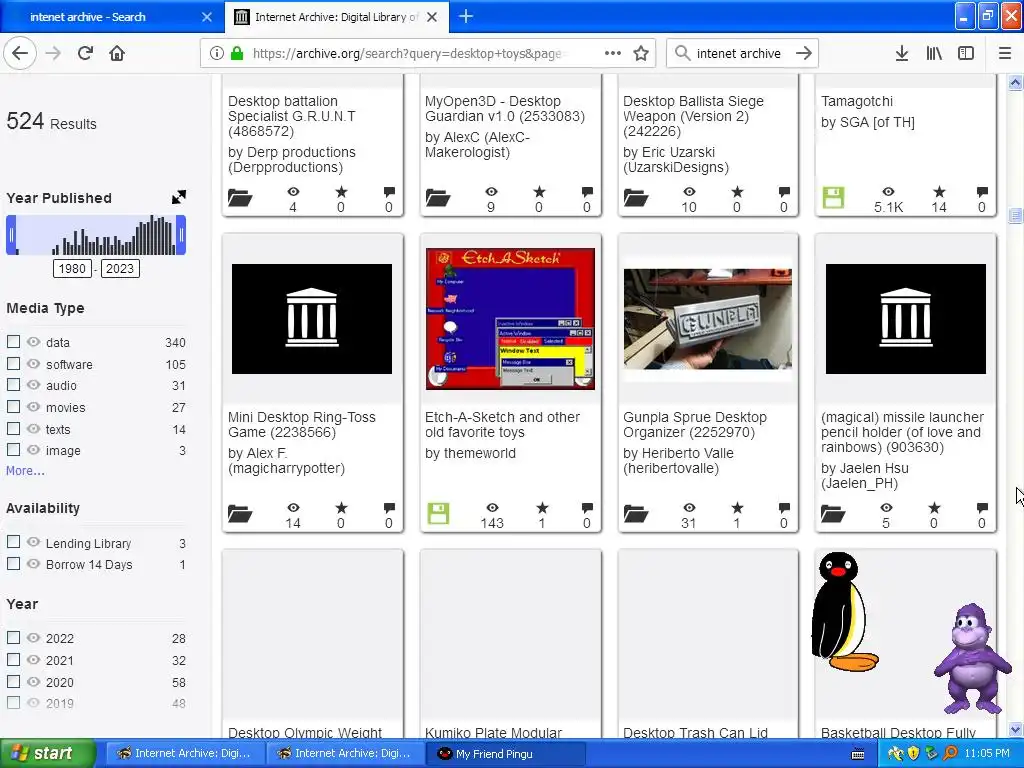Open first Internet Archive taskbar window
1024x768 pixels.
click(185, 754)
